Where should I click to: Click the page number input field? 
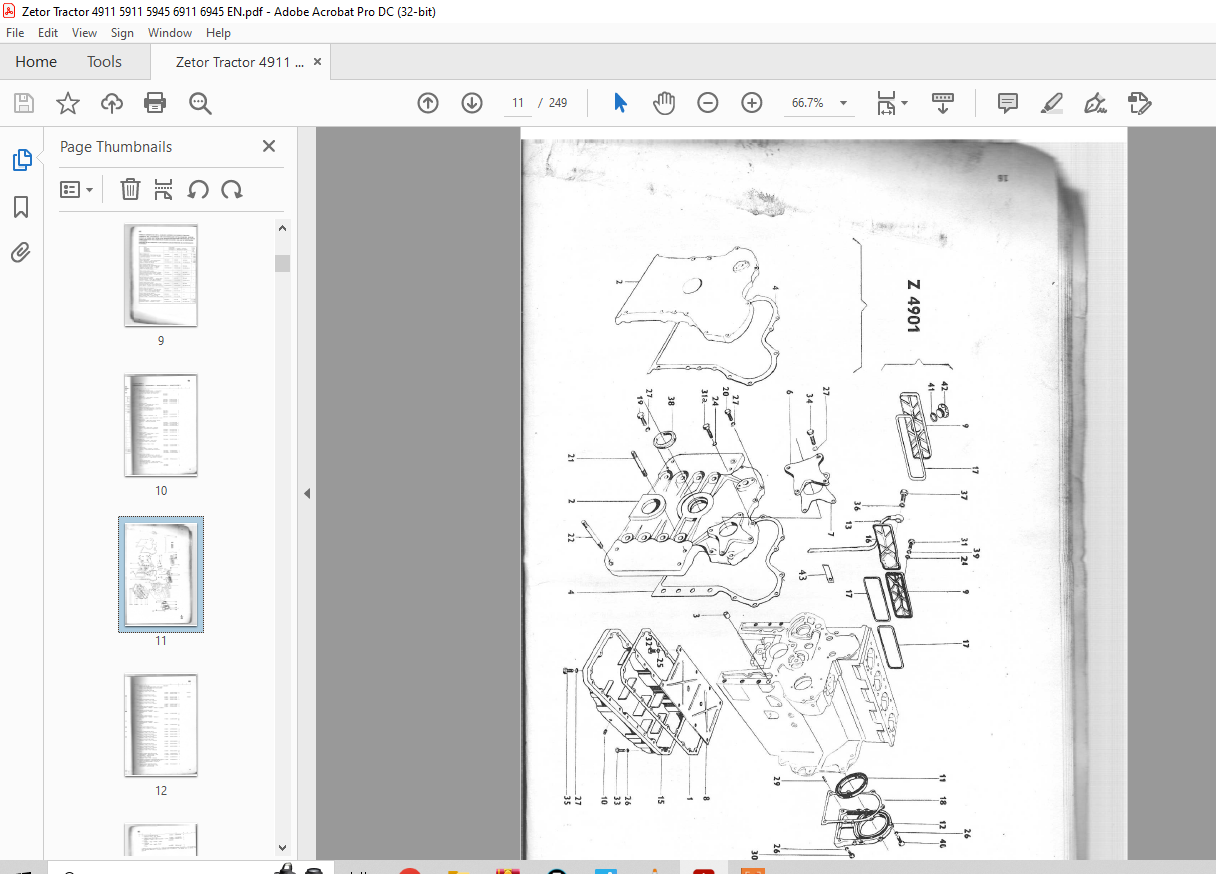(518, 103)
